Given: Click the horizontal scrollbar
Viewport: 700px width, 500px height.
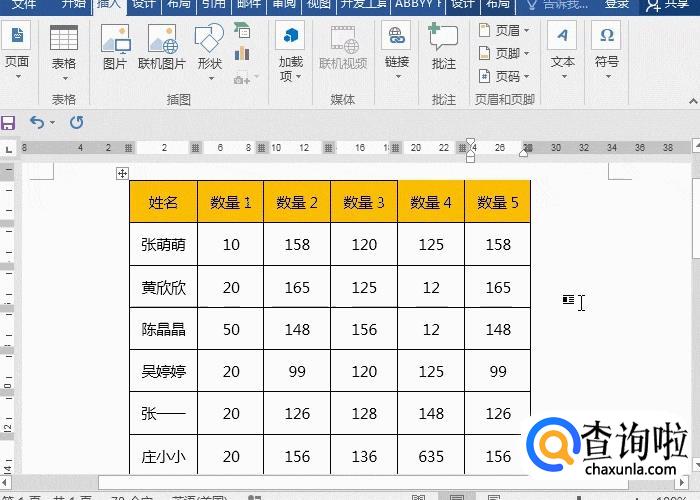Looking at the screenshot, I should 362,482.
